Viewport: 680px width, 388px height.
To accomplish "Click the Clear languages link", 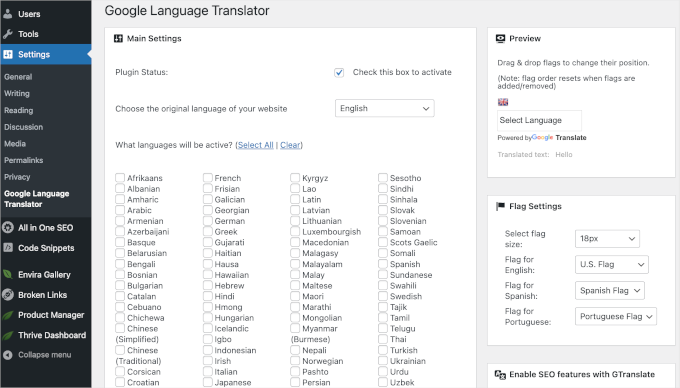I will click(x=290, y=145).
